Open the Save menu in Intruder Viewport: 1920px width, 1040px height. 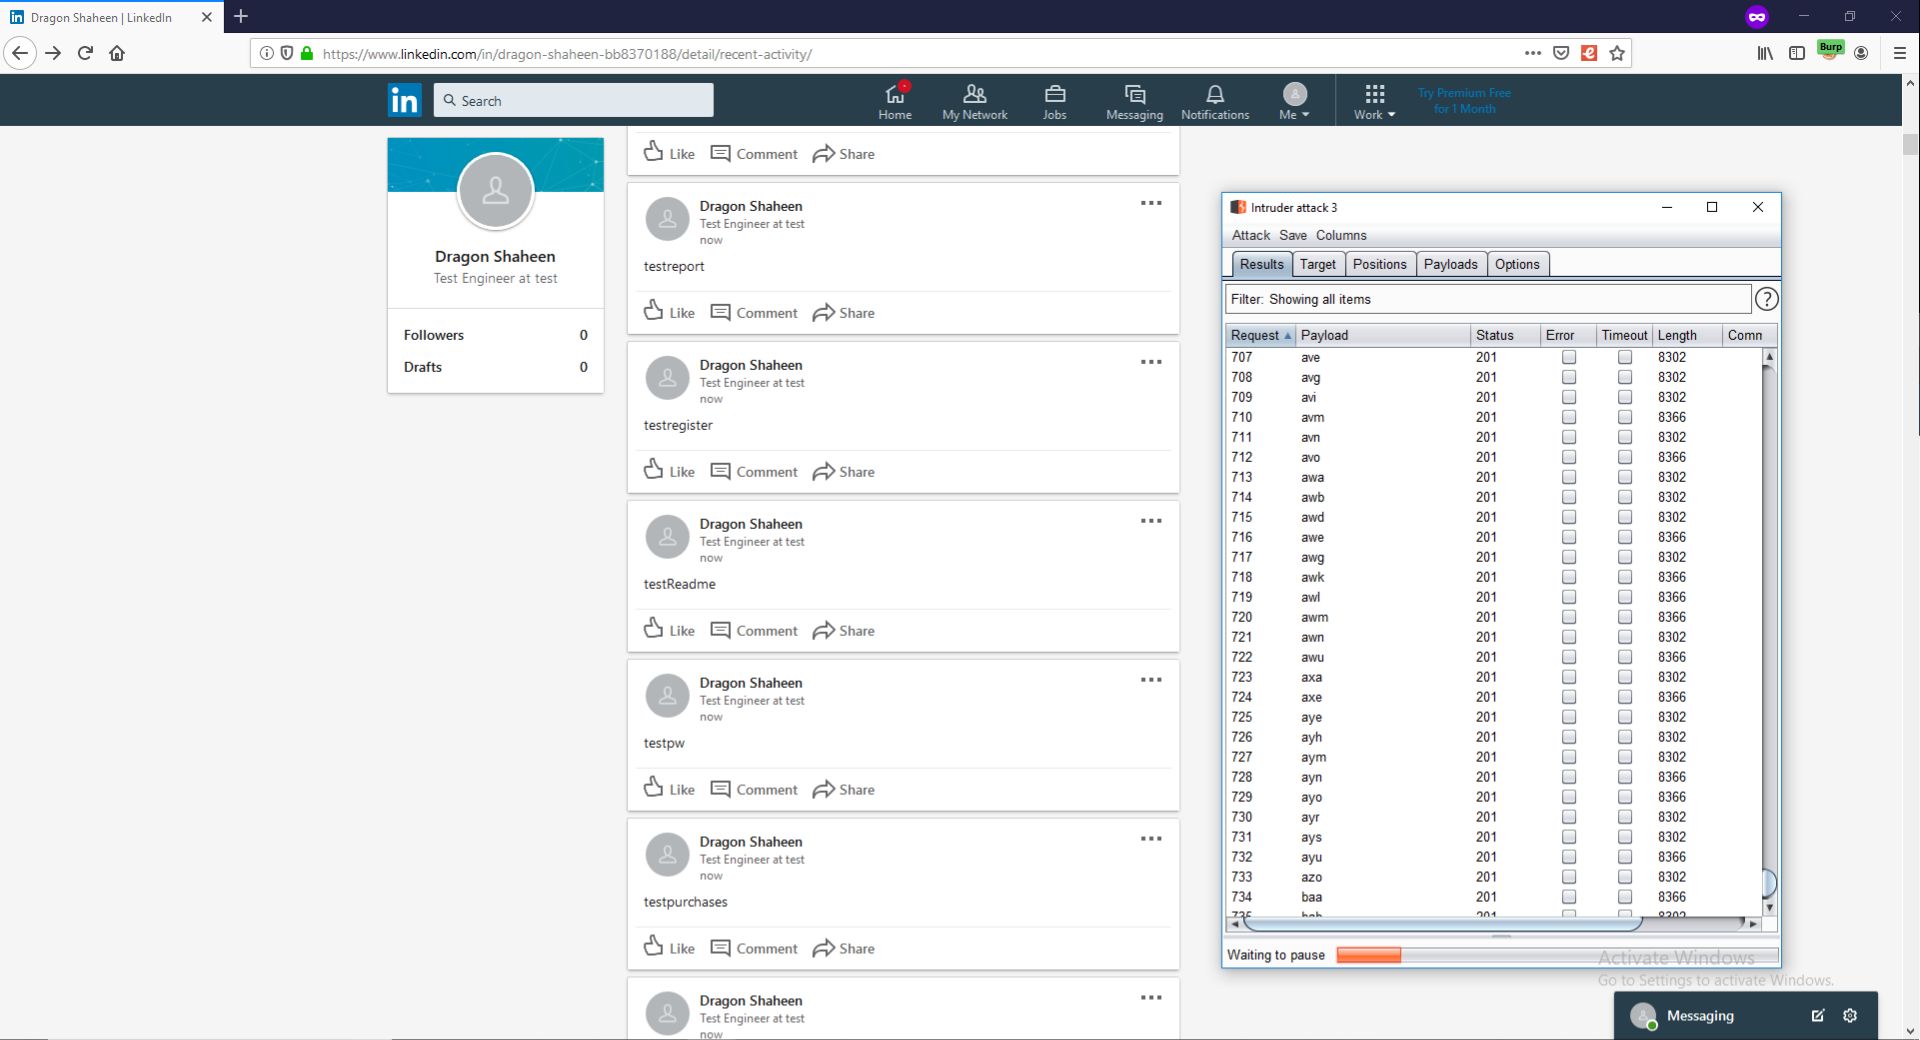pos(1293,235)
